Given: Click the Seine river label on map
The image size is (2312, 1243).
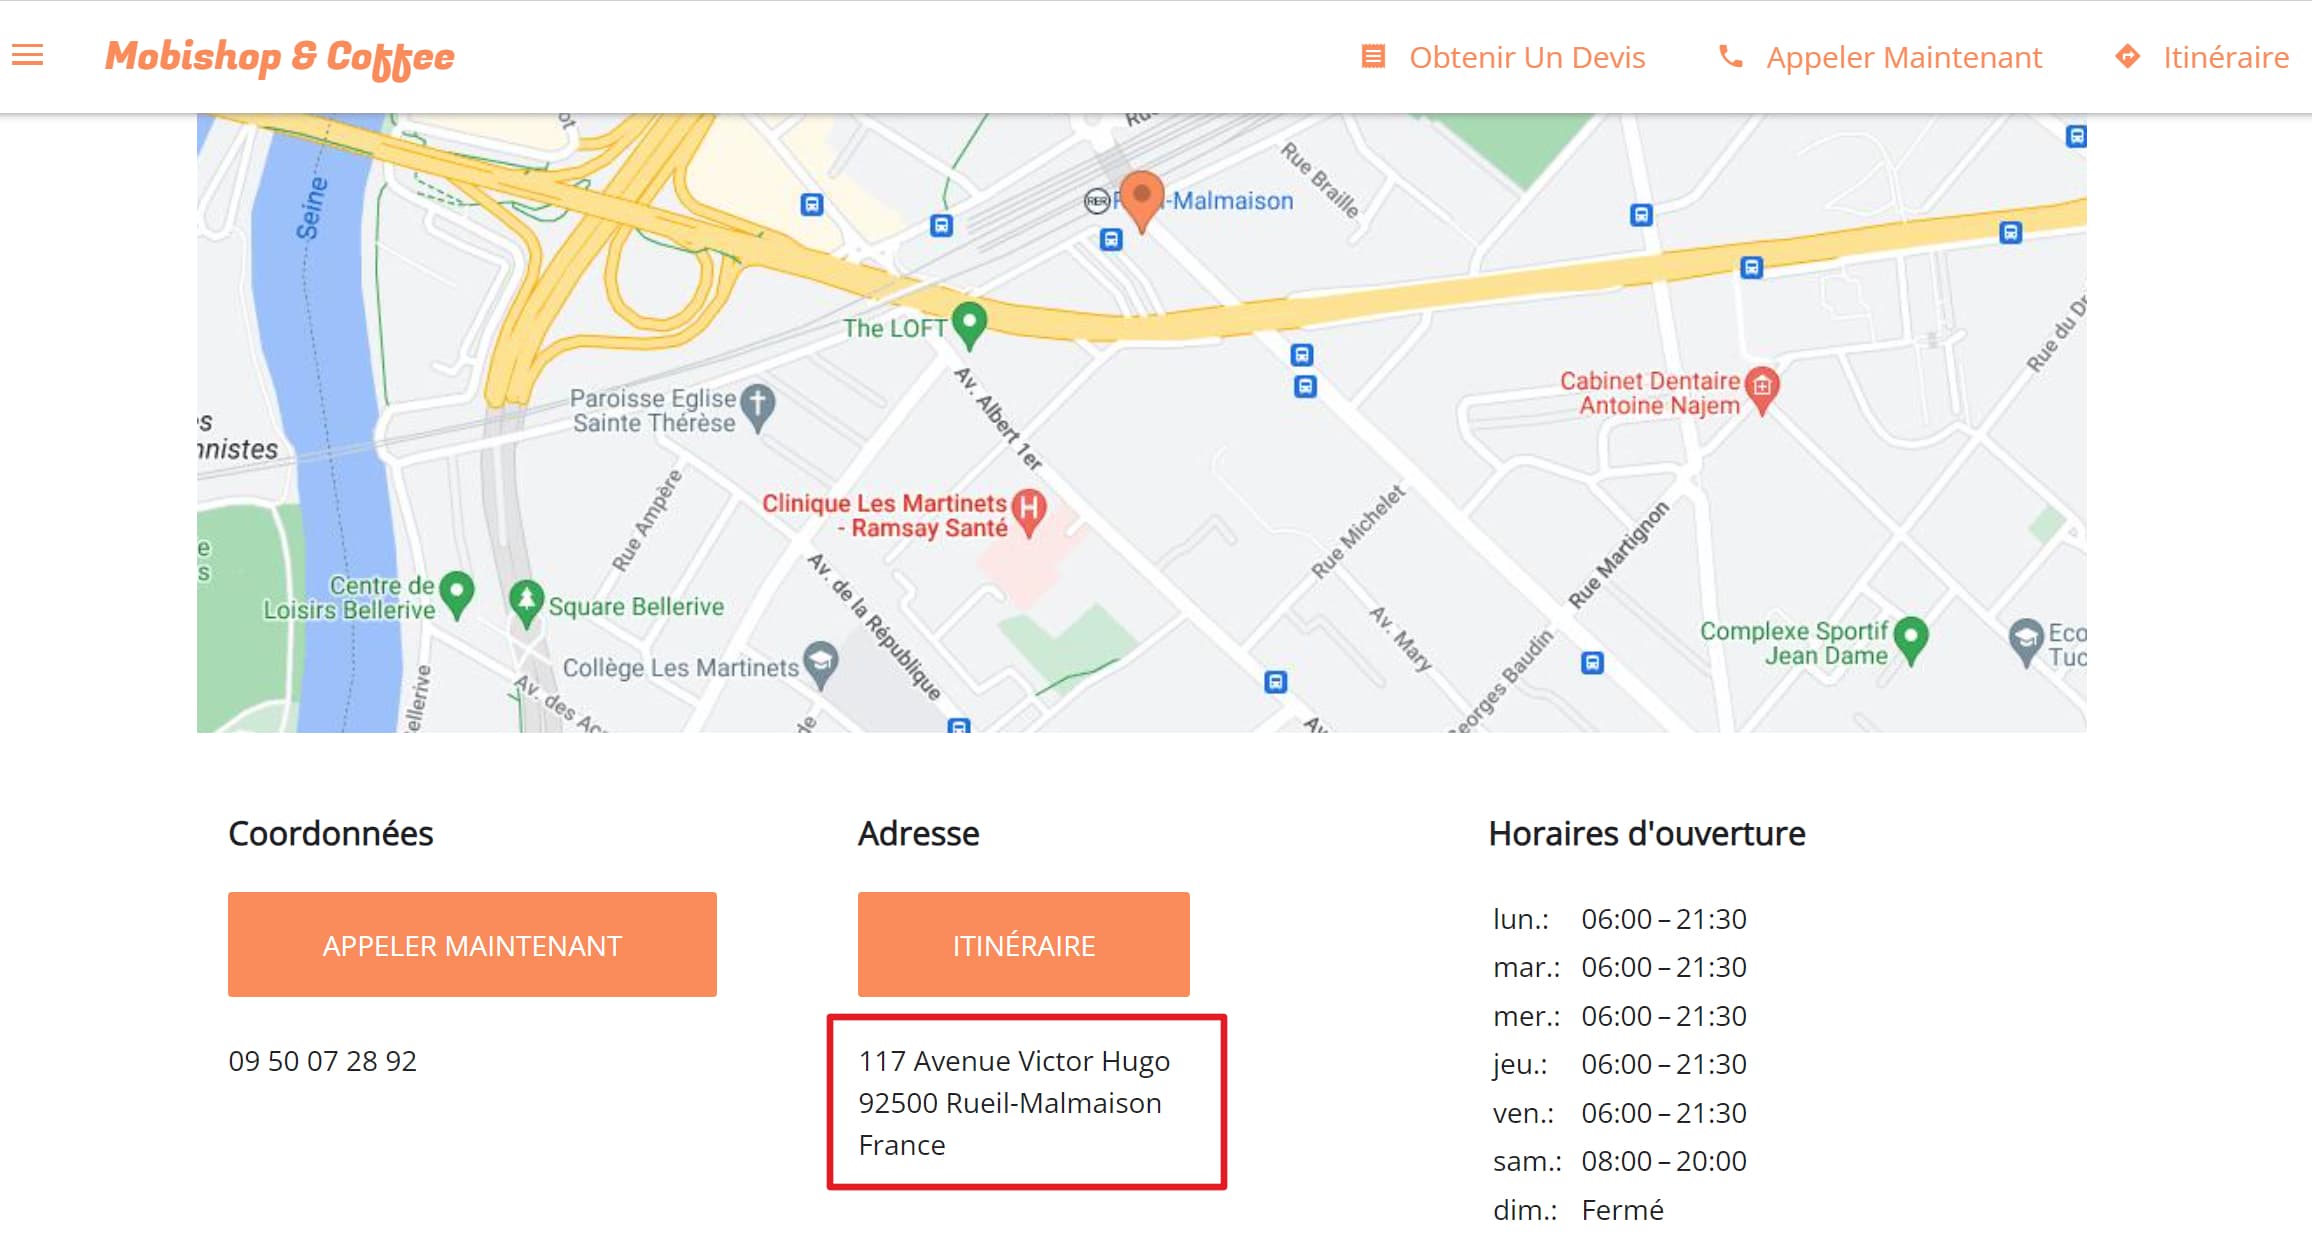Looking at the screenshot, I should coord(312,208).
